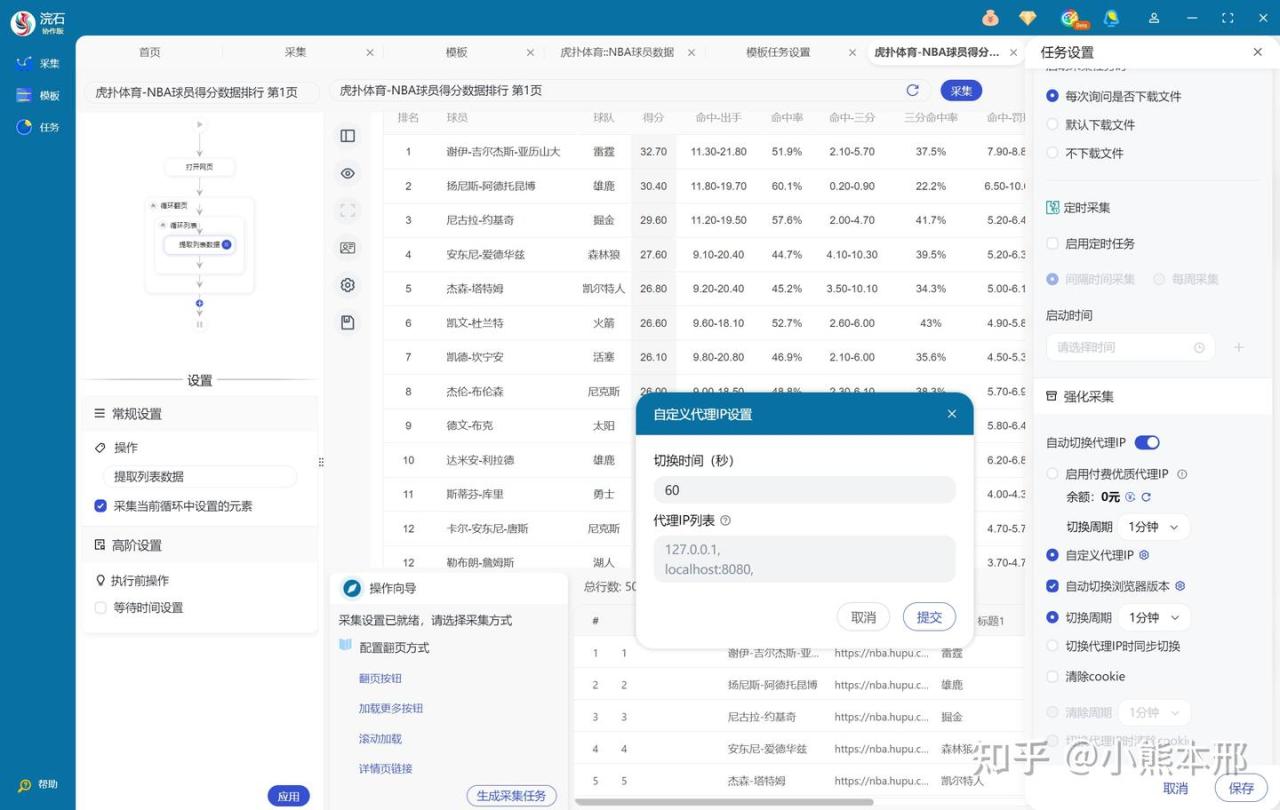The image size is (1280, 810).
Task: Open 帮助 at the sidebar bottom
Action: (38, 785)
